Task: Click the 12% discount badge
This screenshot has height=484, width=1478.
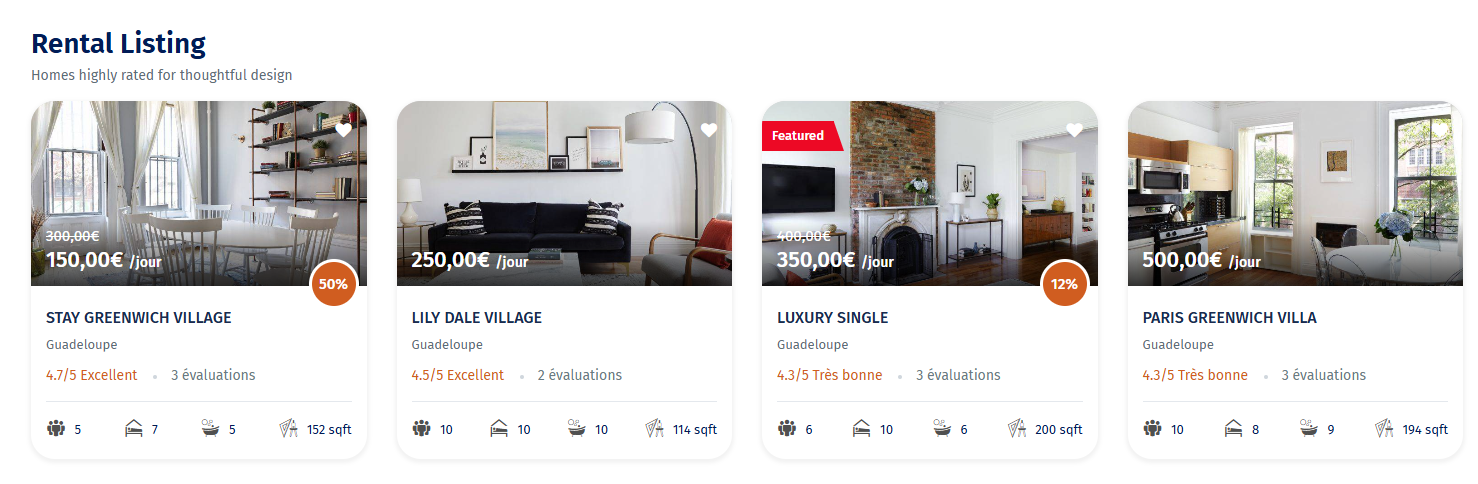Action: click(x=1064, y=284)
